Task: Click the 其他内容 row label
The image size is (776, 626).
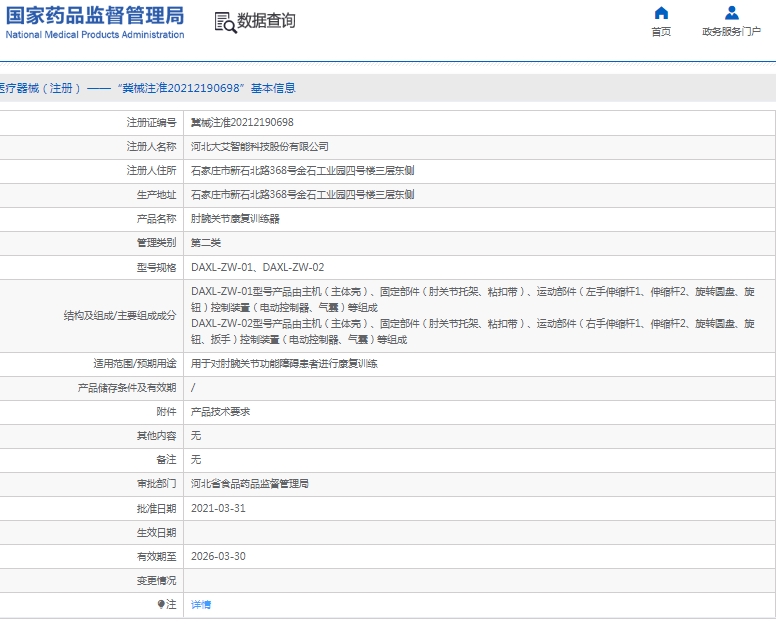Action: coord(156,436)
